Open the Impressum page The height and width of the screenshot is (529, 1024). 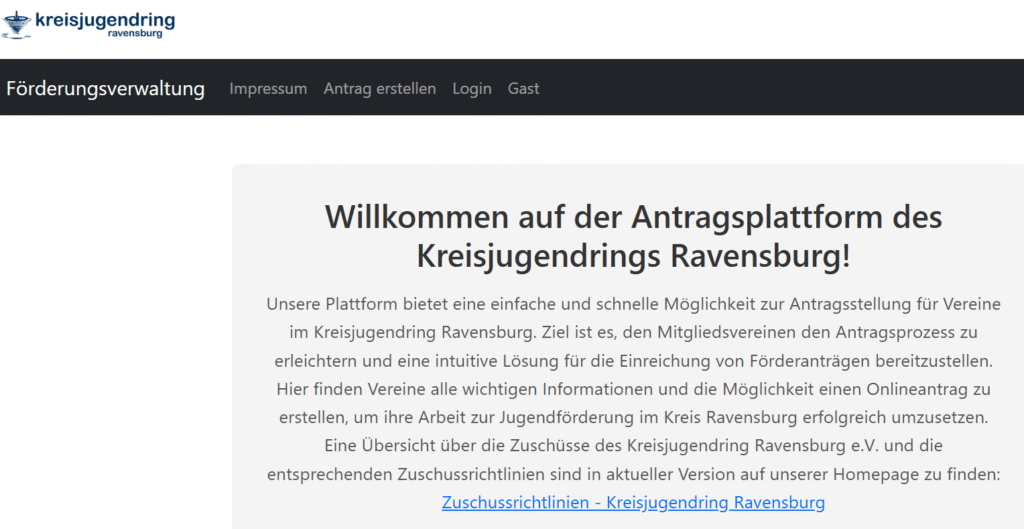[x=268, y=88]
